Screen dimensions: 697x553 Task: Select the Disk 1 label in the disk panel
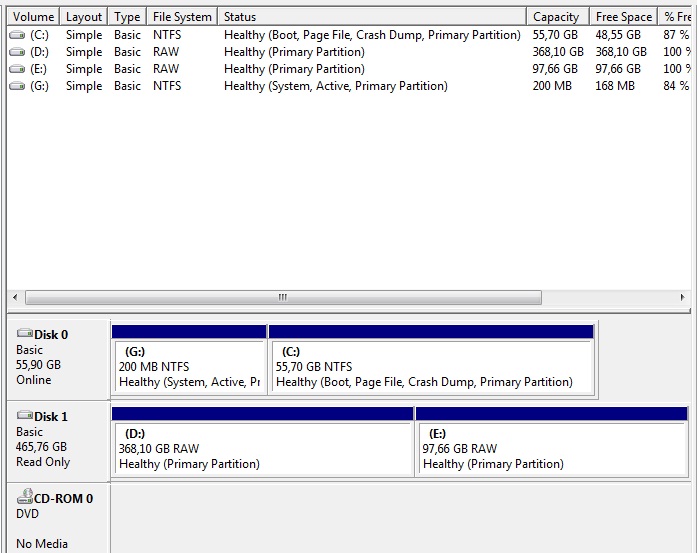[51, 417]
